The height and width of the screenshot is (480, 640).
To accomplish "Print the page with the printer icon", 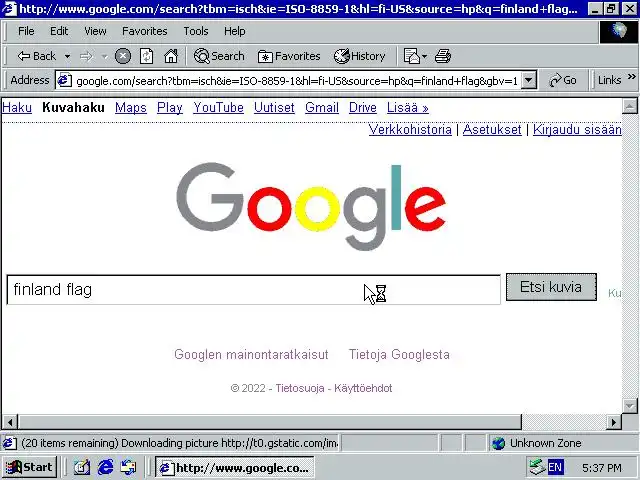I will [443, 56].
